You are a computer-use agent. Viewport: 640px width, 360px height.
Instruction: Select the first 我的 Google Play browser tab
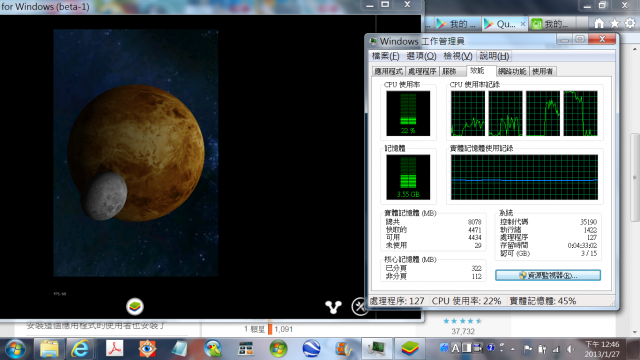coord(457,24)
